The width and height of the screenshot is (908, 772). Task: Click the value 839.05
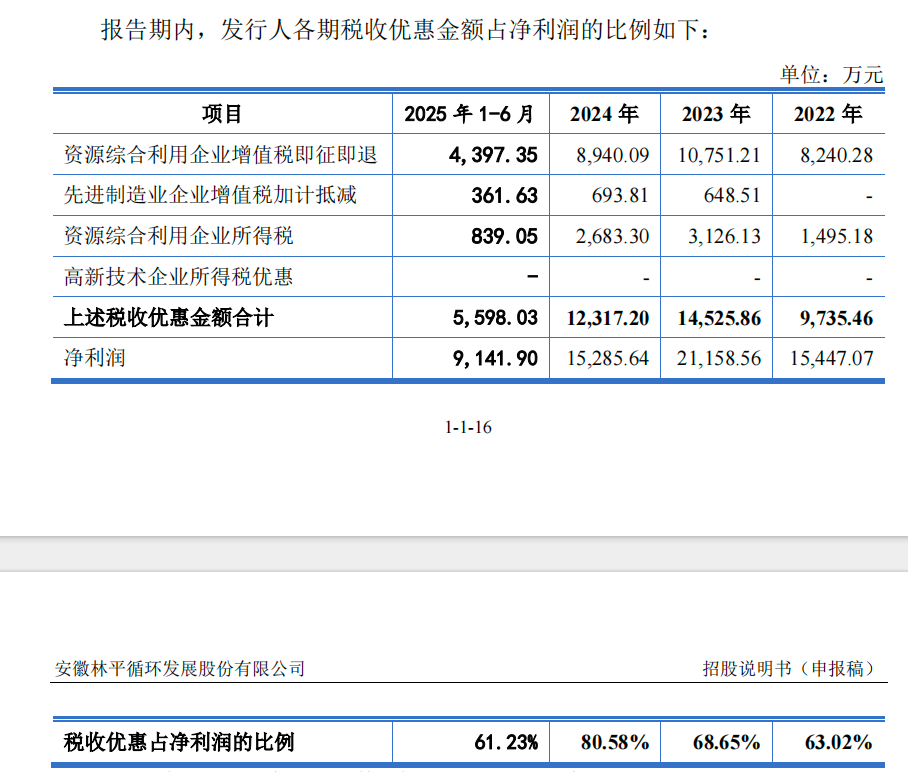tap(504, 236)
